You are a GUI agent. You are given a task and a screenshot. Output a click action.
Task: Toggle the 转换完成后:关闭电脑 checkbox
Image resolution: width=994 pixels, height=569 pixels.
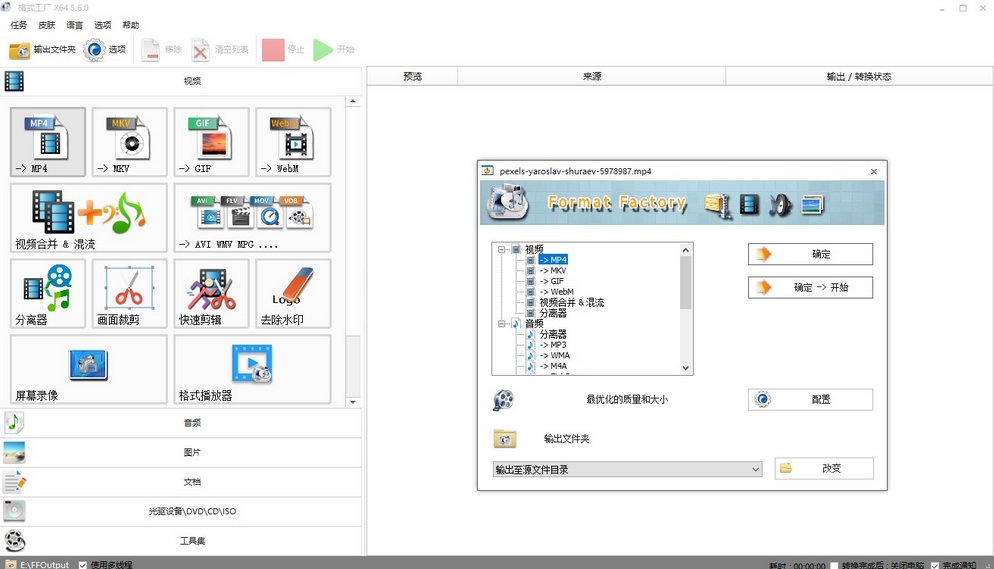pyautogui.click(x=834, y=565)
